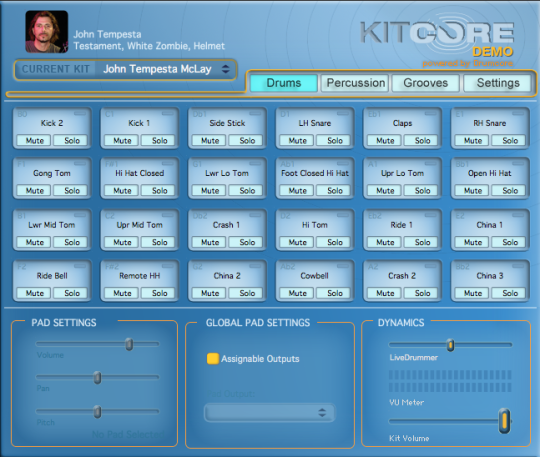Image resolution: width=540 pixels, height=457 pixels.
Task: Click the LiveDrummer slider handle
Action: click(x=450, y=345)
